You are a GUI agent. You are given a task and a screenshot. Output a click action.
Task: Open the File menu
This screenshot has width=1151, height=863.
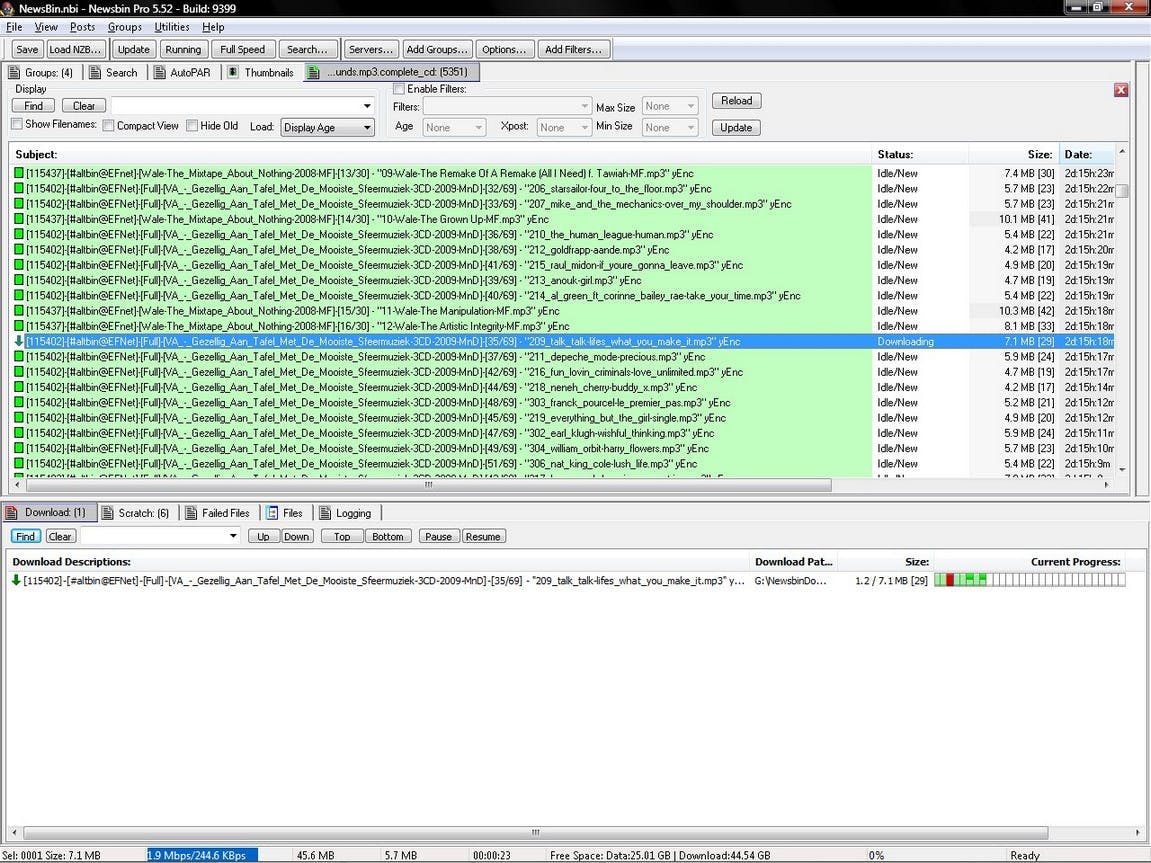tap(14, 27)
